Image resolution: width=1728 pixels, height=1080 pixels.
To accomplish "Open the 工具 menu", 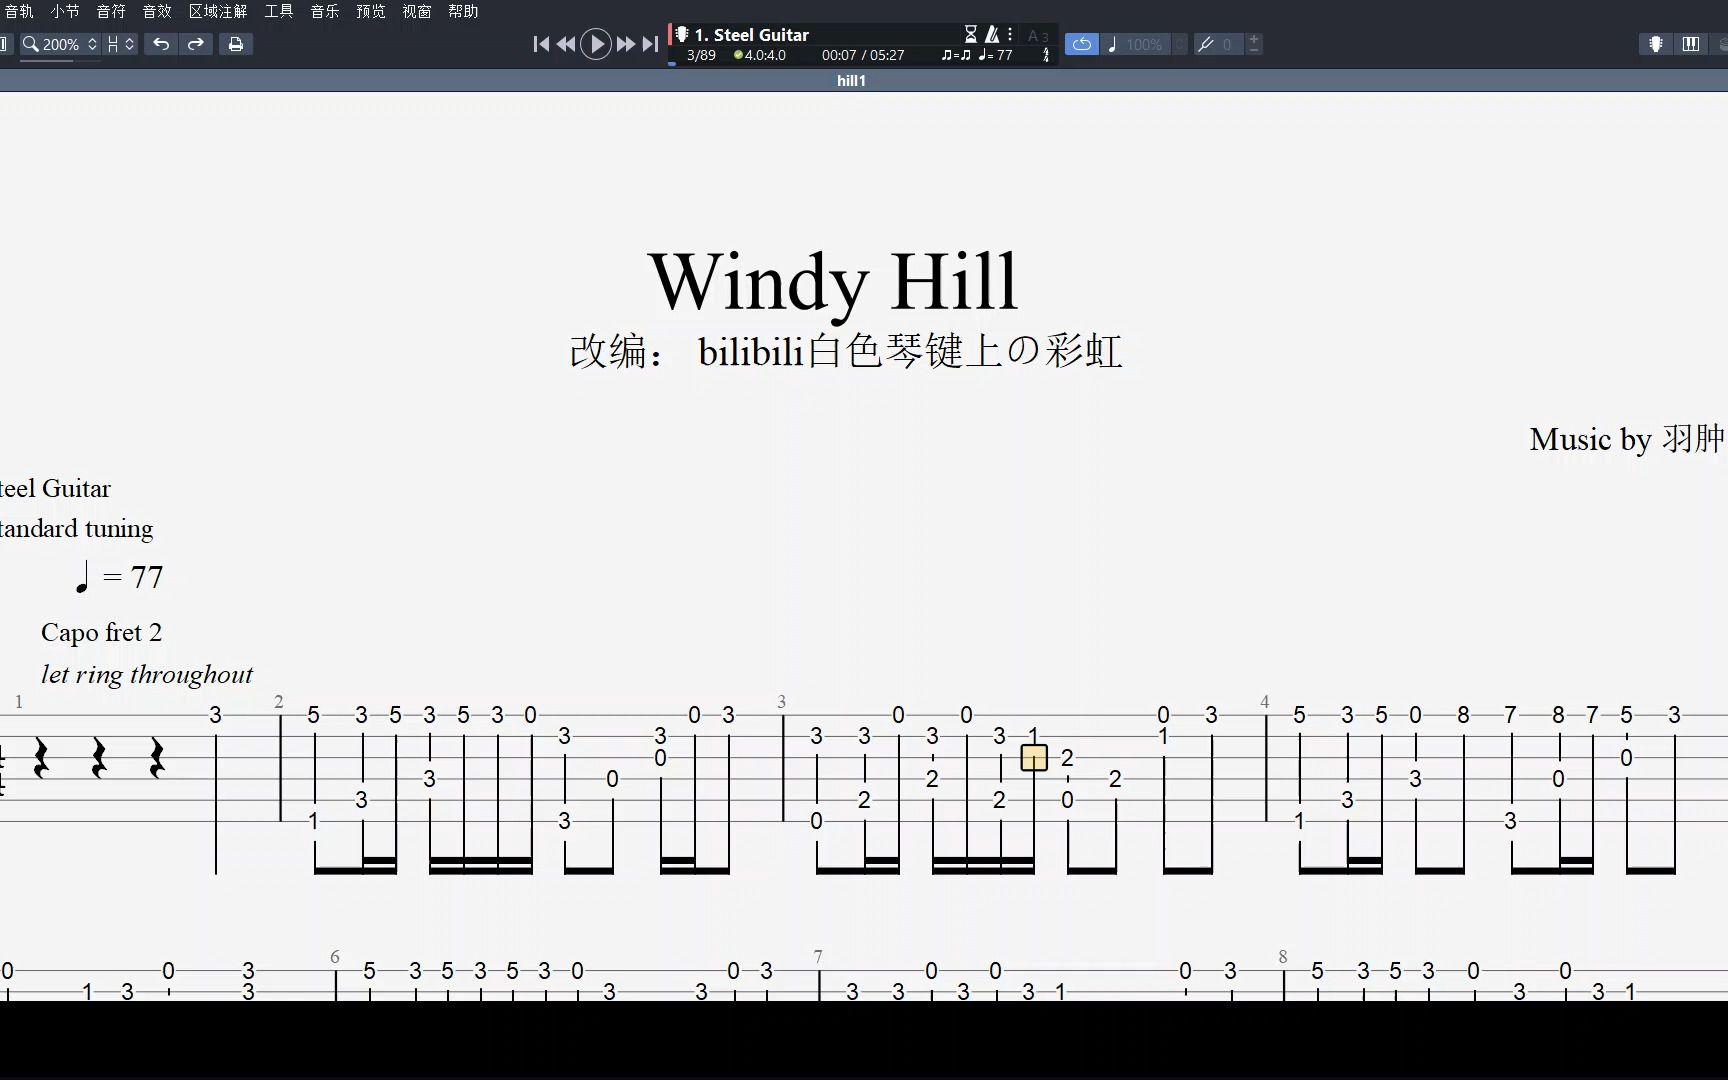I will pos(279,11).
